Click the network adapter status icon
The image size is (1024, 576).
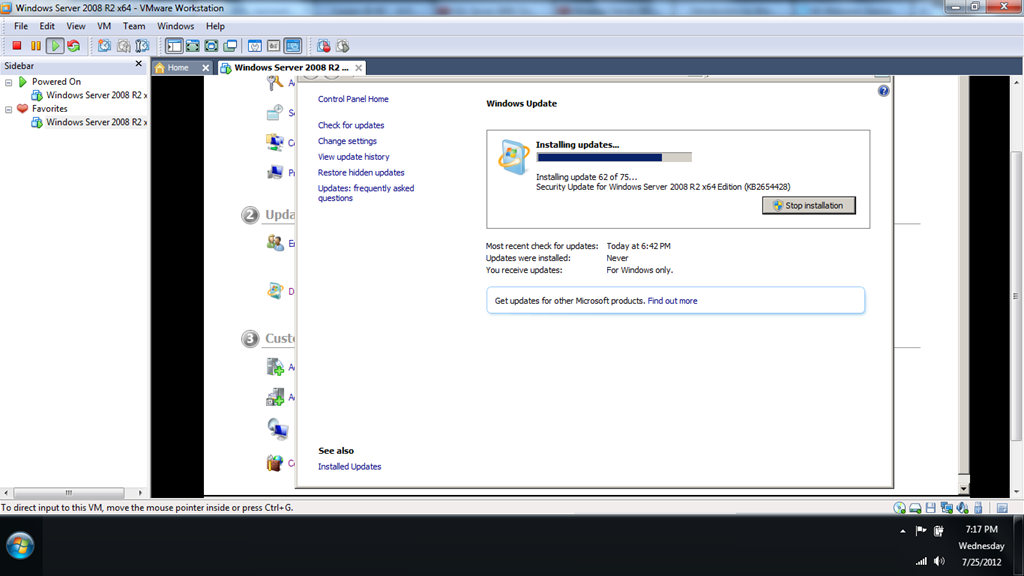[946, 508]
